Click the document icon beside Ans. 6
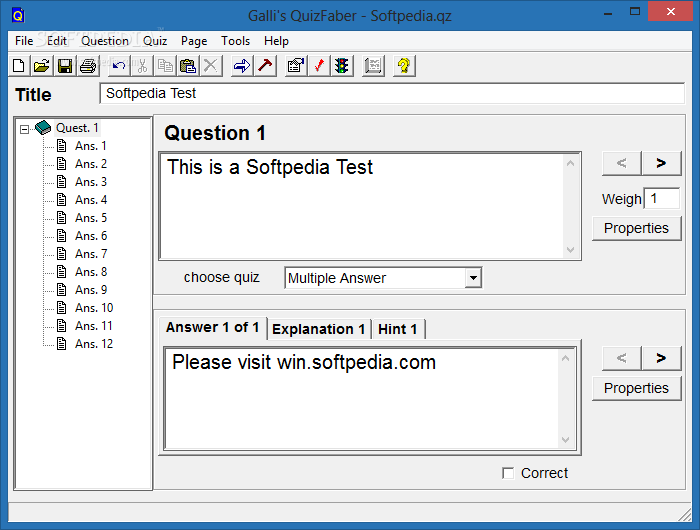700x530 pixels. coord(62,236)
